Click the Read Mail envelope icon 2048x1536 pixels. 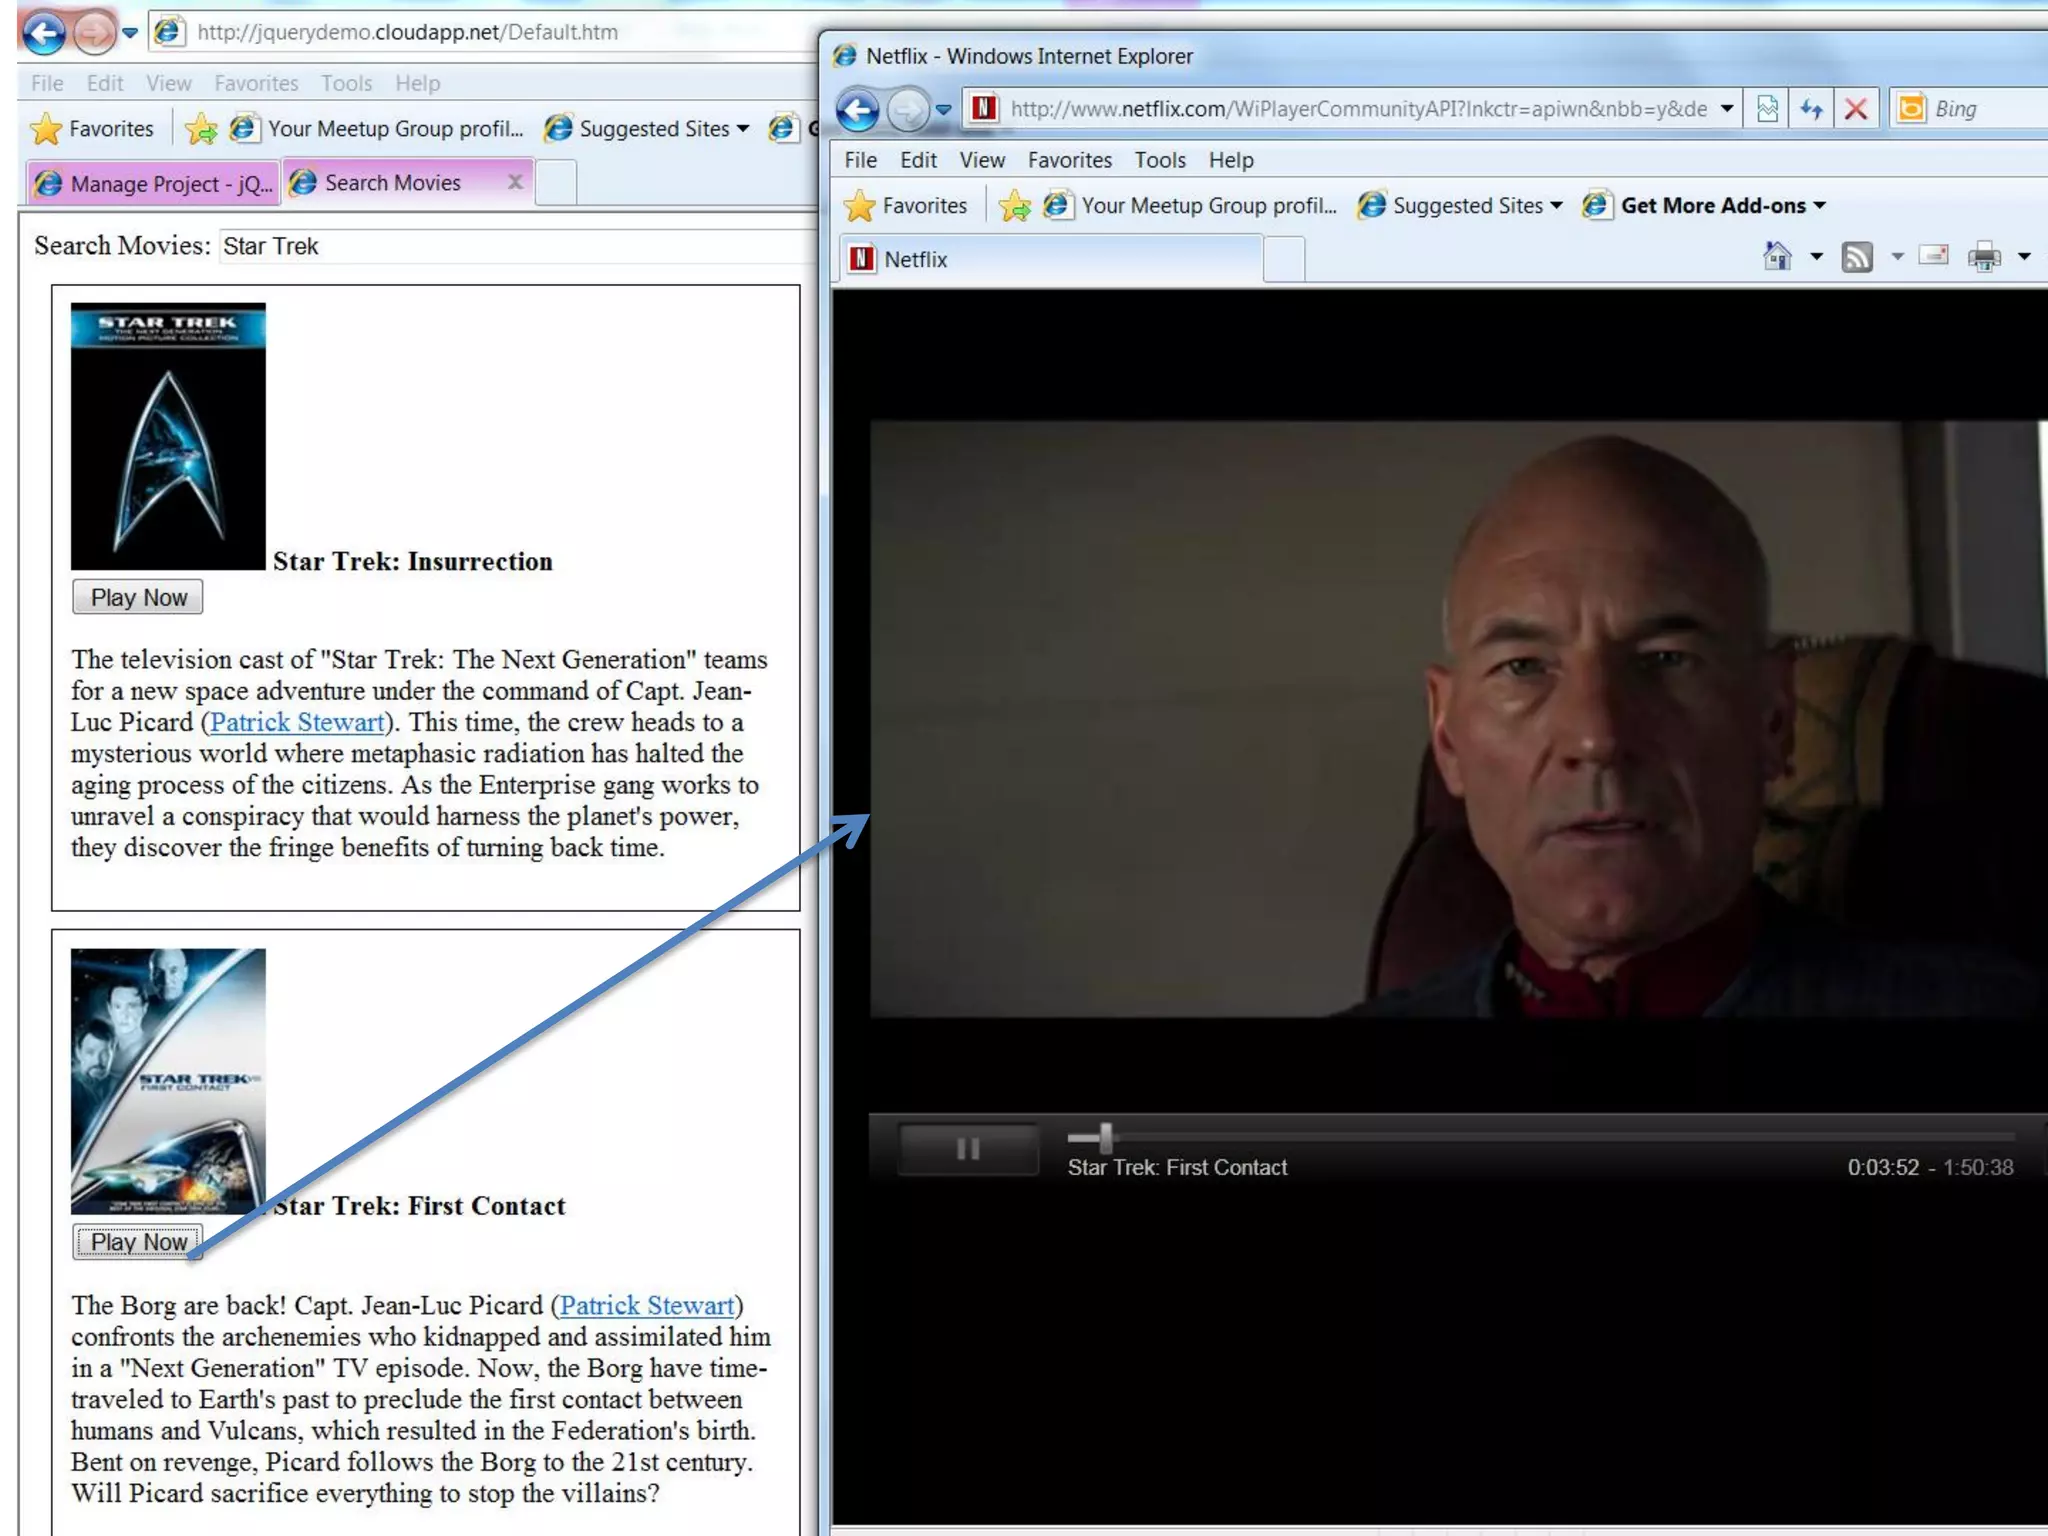1934,256
